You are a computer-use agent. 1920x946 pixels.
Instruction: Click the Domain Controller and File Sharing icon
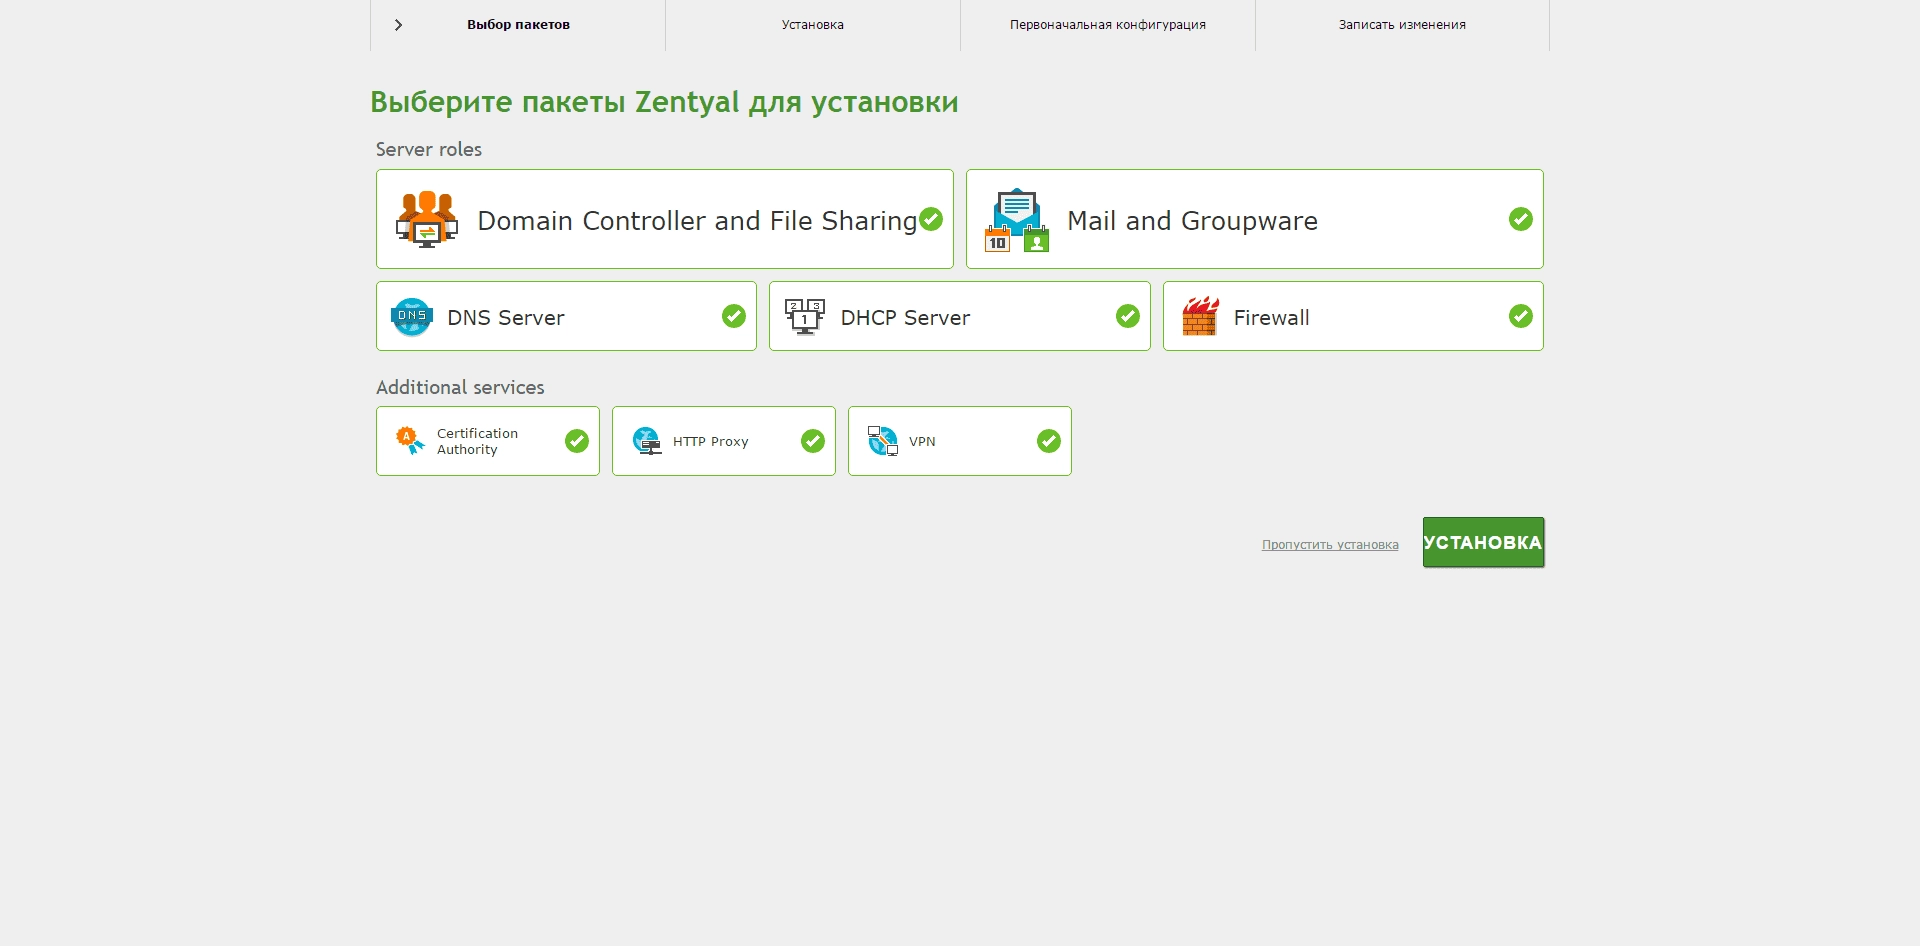(x=427, y=219)
